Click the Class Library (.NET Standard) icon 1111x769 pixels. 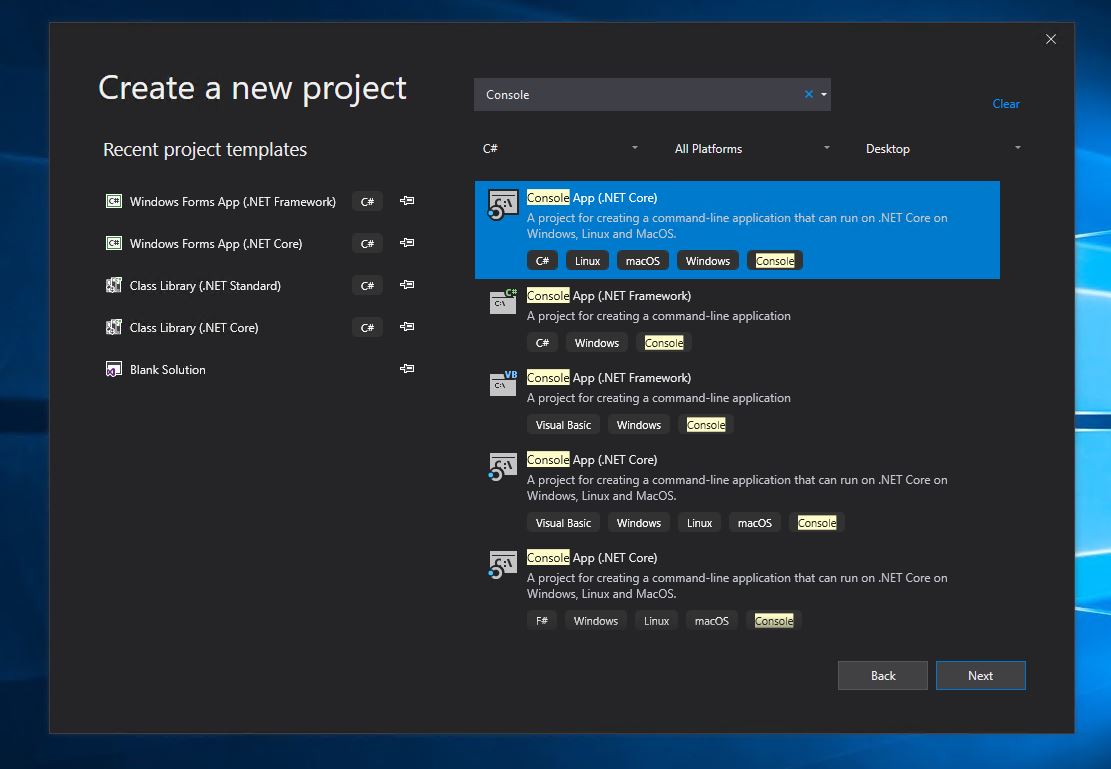113,285
